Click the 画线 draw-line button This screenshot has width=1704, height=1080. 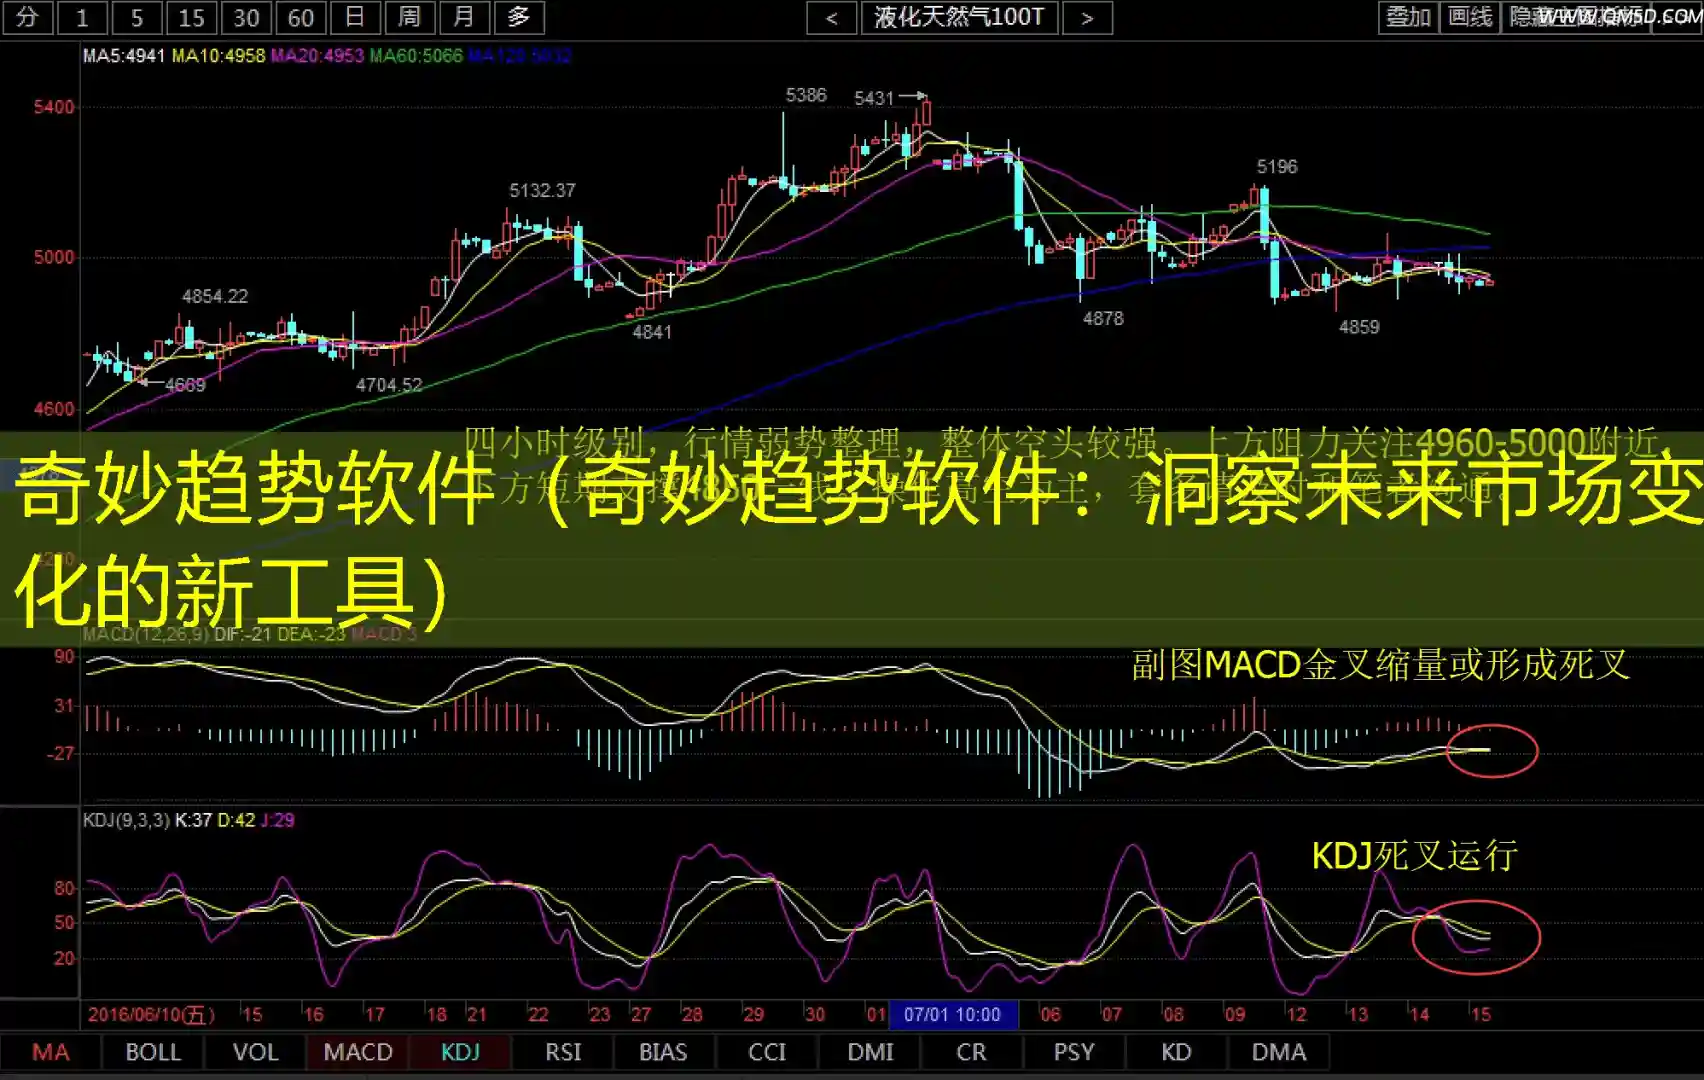(1470, 17)
